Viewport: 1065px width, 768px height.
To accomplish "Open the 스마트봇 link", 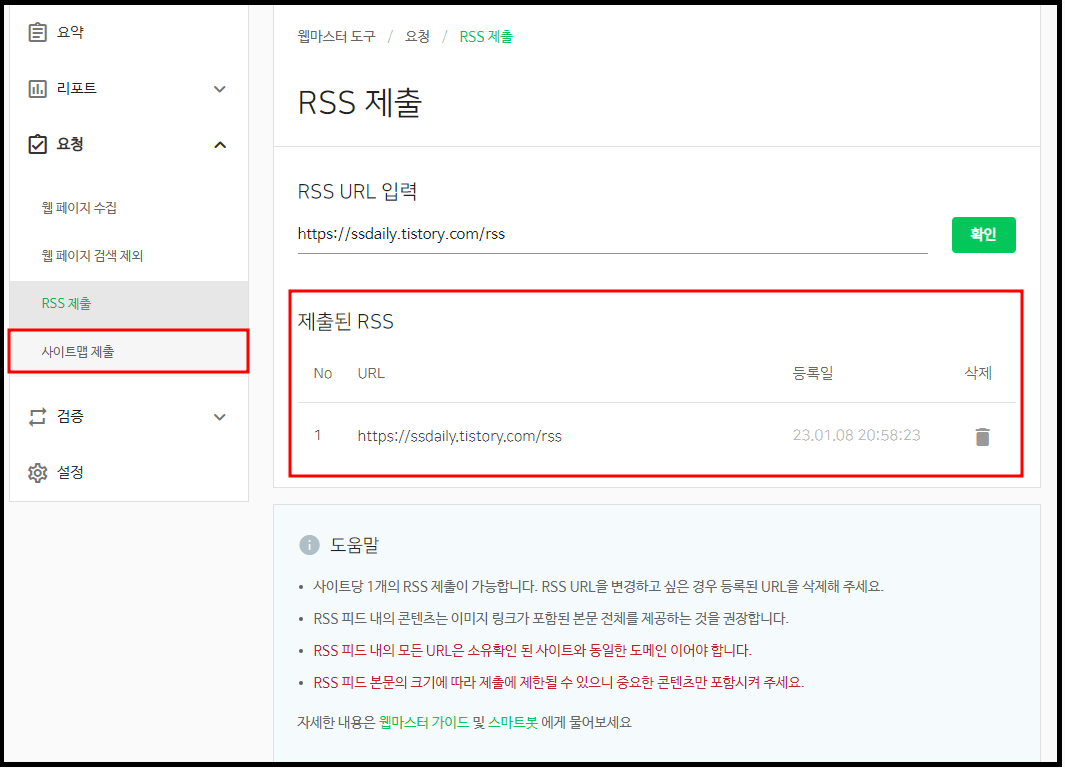I will (513, 723).
